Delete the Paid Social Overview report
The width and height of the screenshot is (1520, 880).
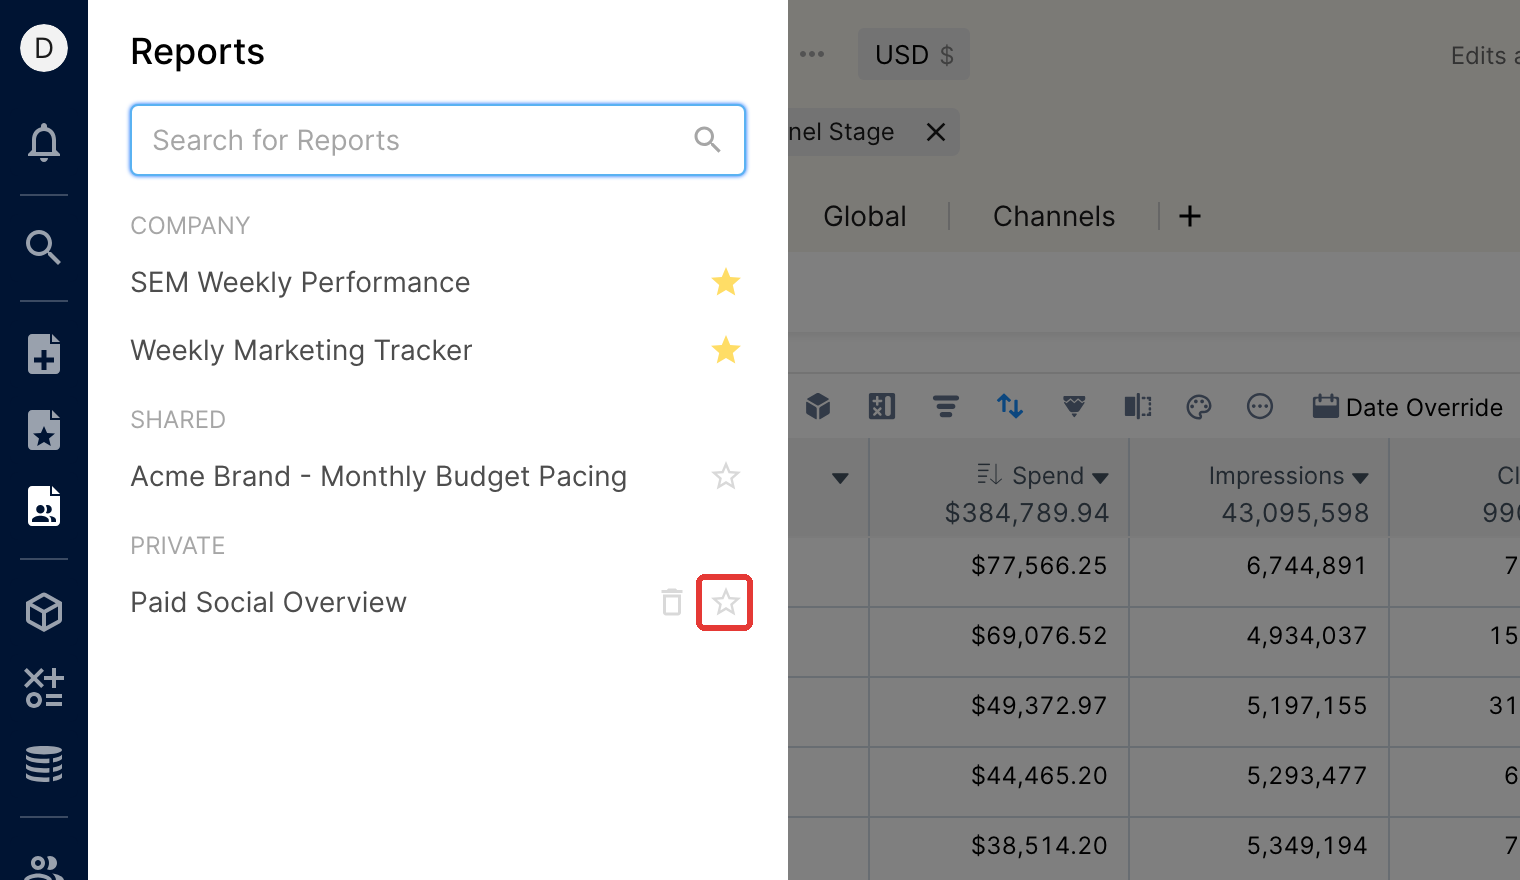tap(672, 602)
